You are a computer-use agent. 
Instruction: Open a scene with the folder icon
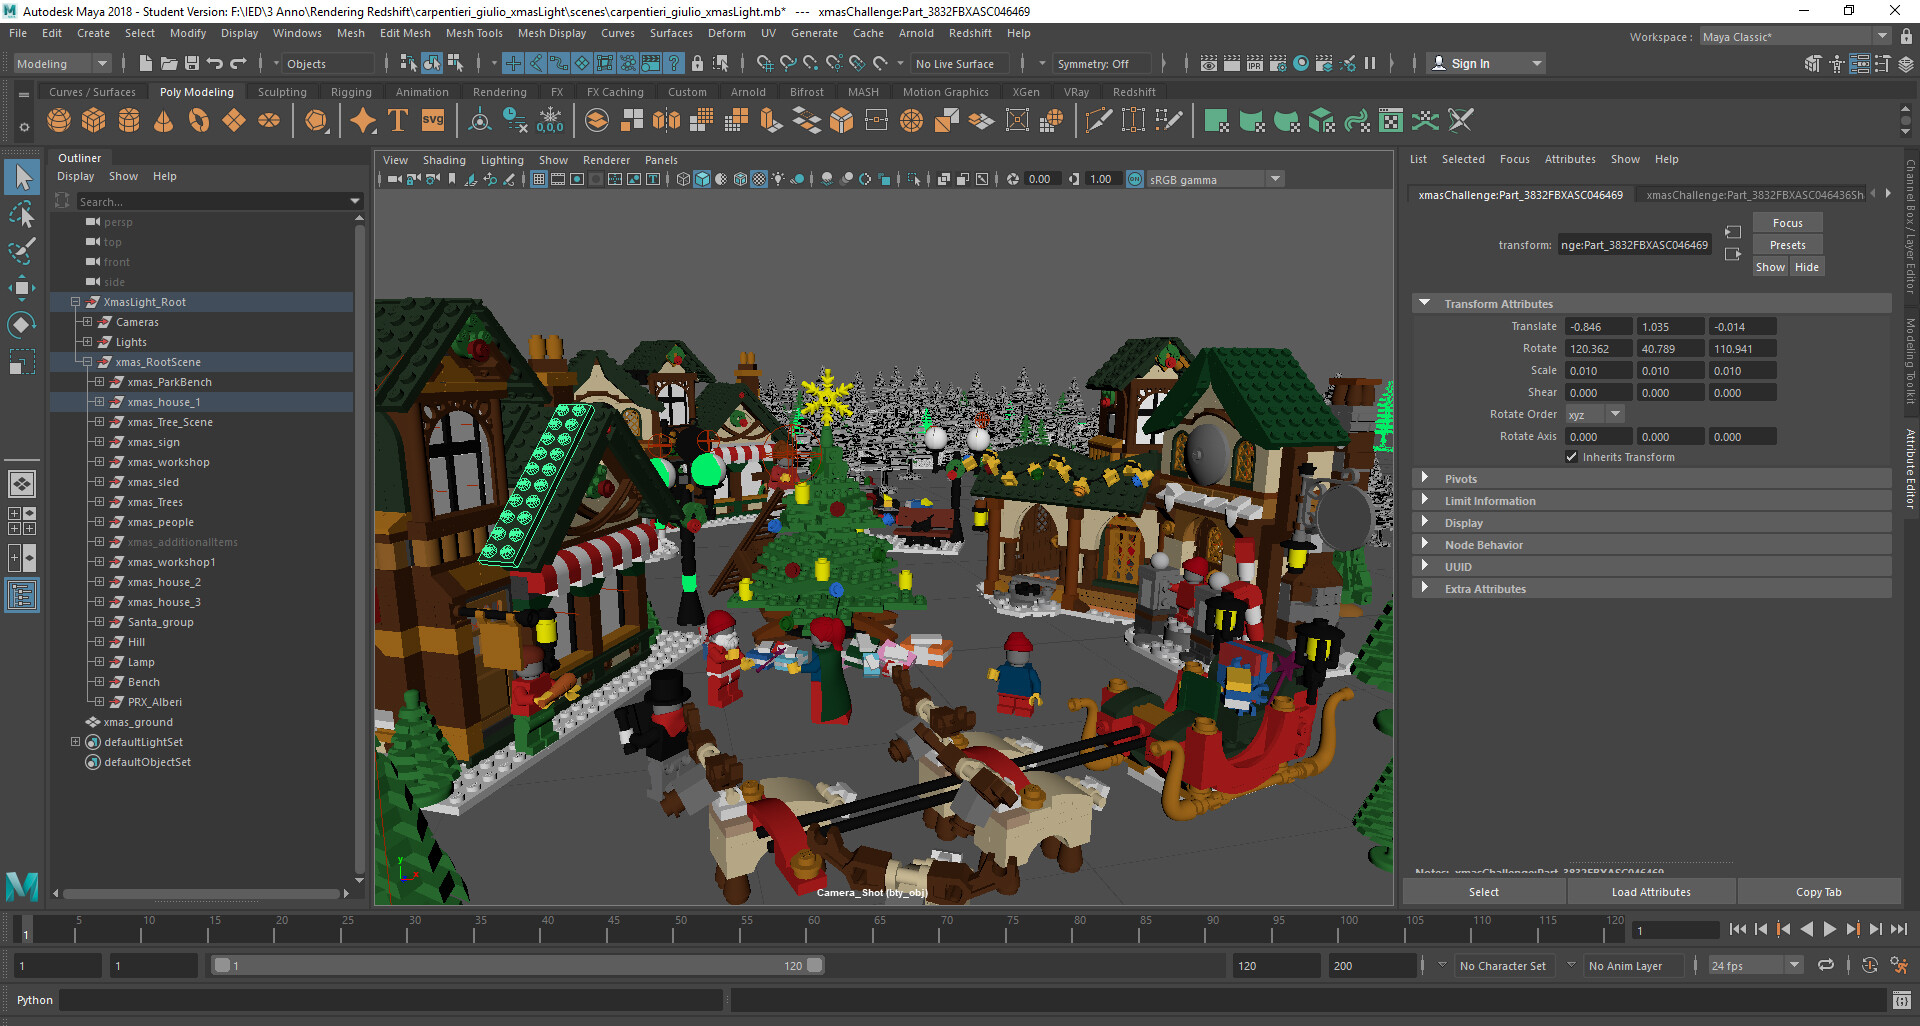169,63
